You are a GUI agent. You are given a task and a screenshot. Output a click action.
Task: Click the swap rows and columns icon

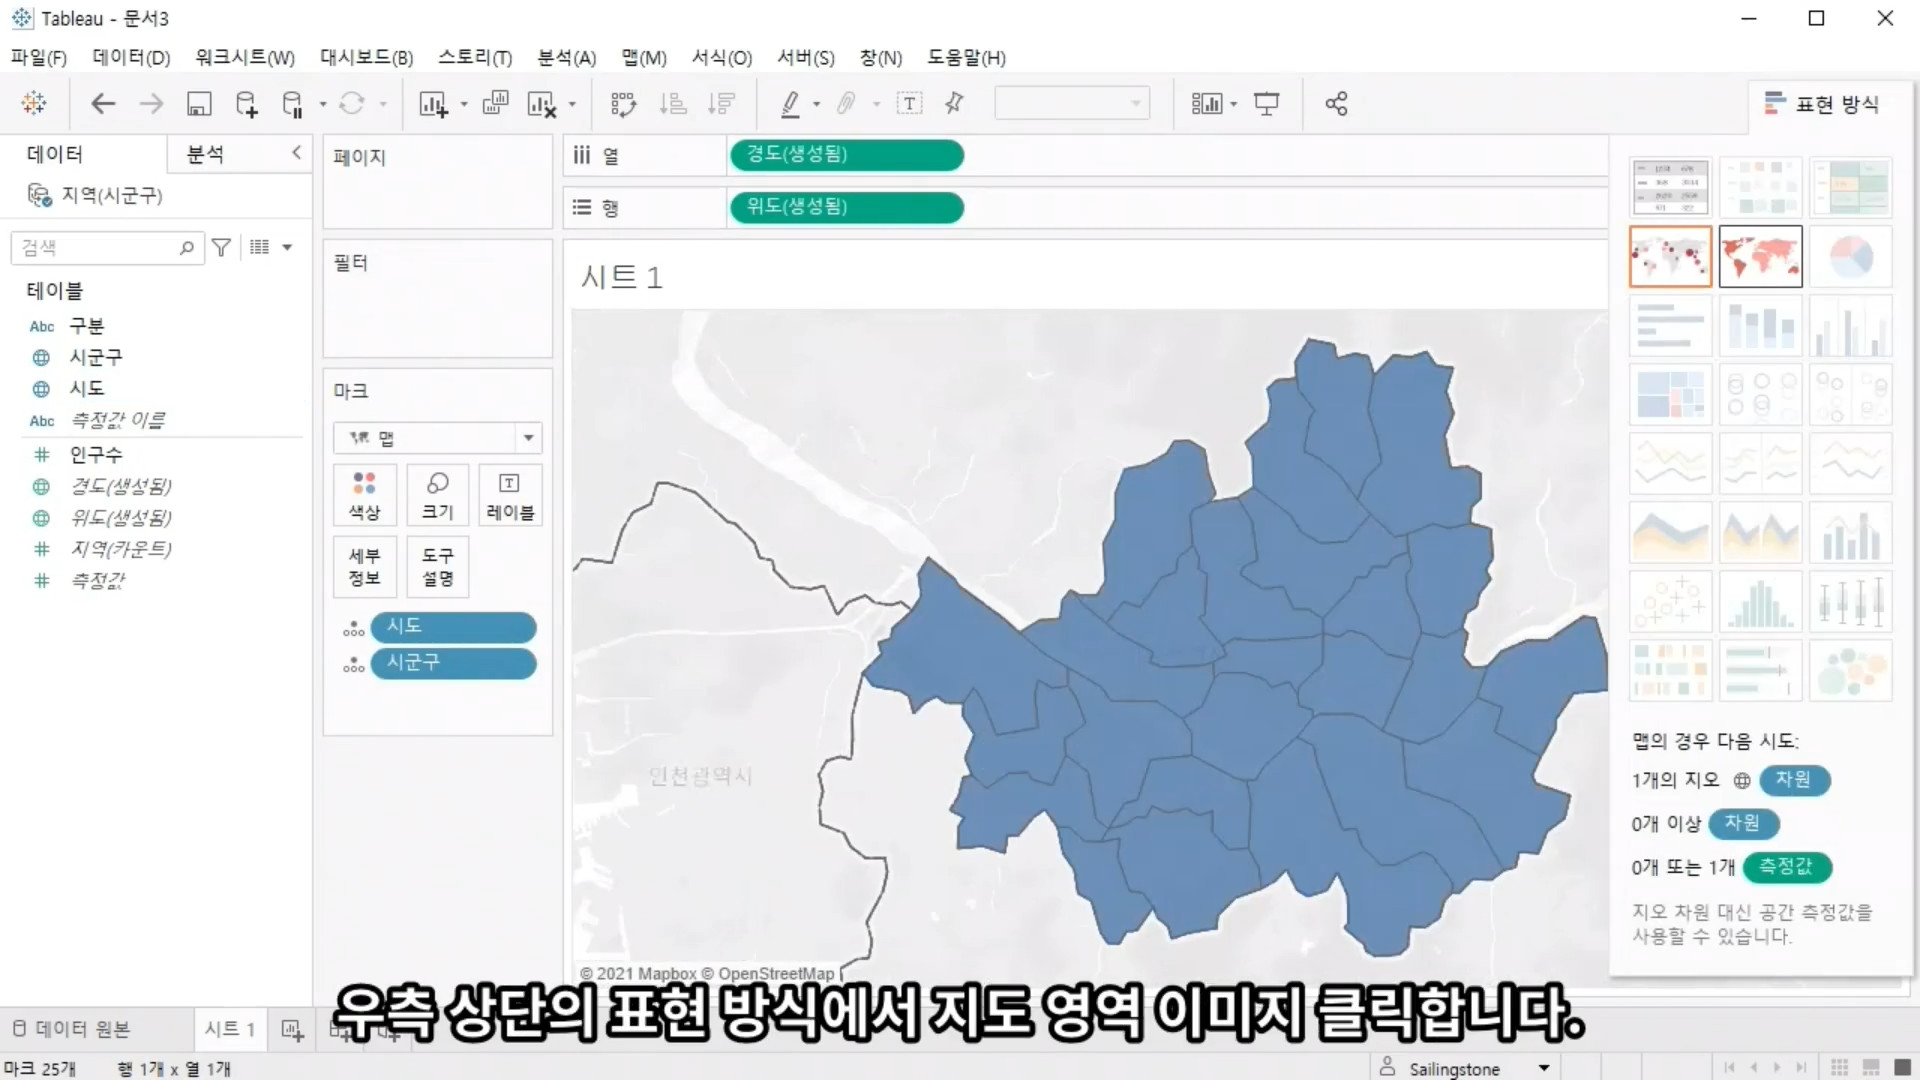[x=623, y=104]
